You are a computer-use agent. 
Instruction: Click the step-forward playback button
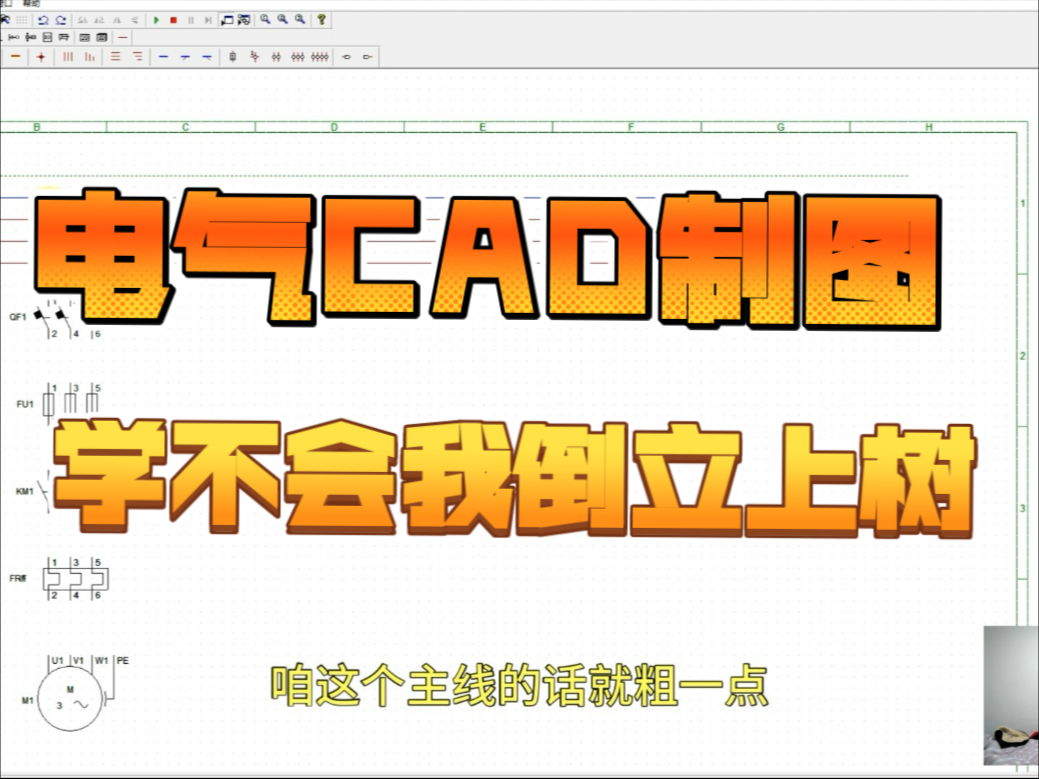[x=208, y=19]
